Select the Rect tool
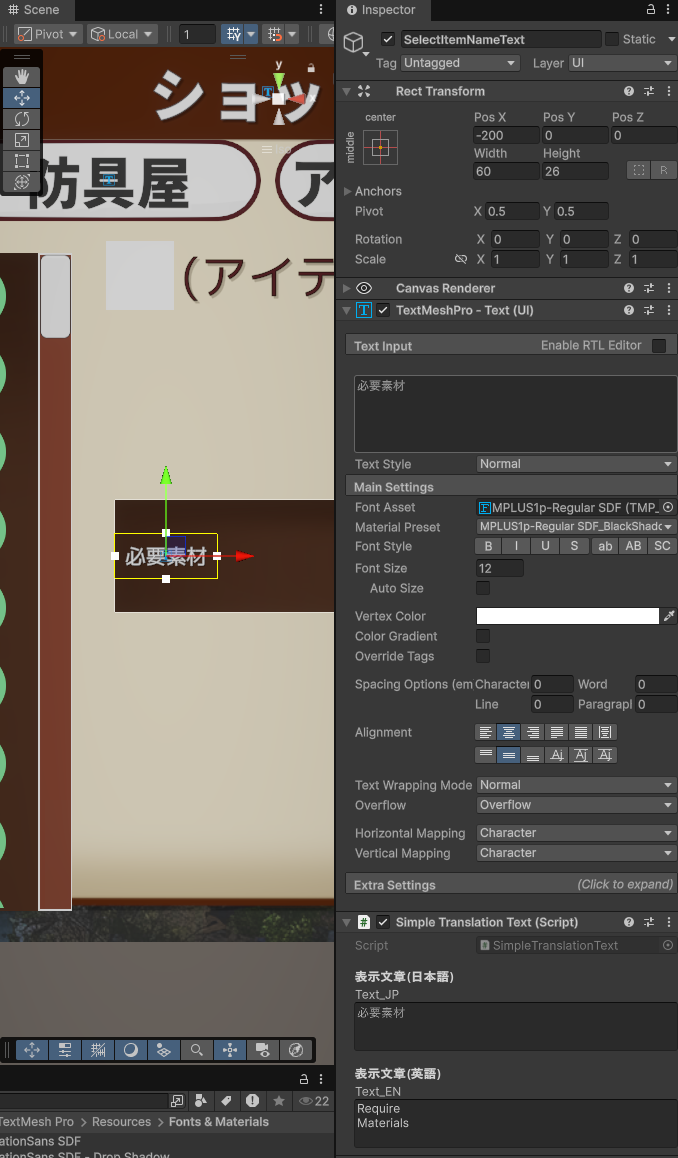678x1158 pixels. [22, 161]
